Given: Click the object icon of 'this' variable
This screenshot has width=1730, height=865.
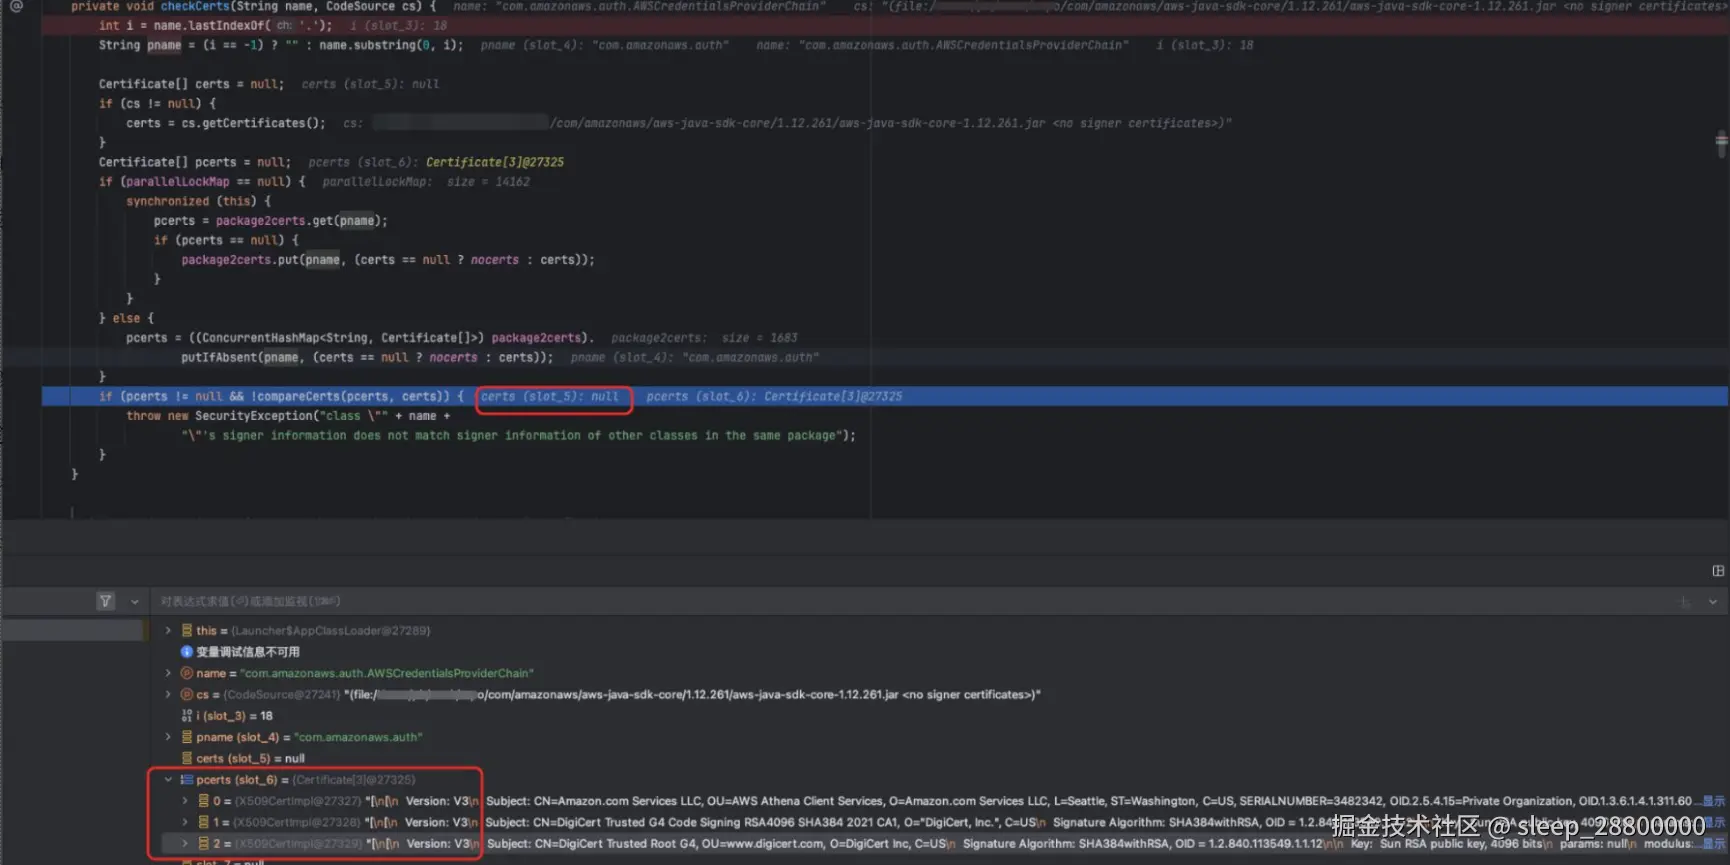Looking at the screenshot, I should (186, 631).
